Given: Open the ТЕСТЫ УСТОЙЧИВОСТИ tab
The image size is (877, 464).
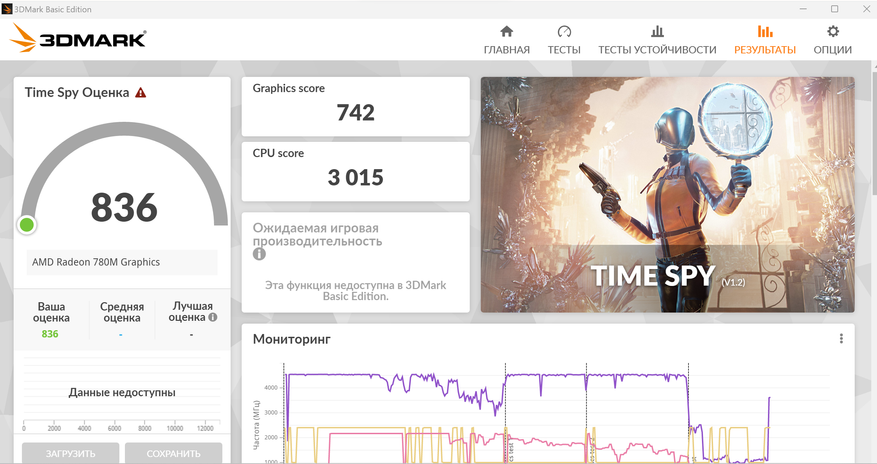Looking at the screenshot, I should click(657, 40).
